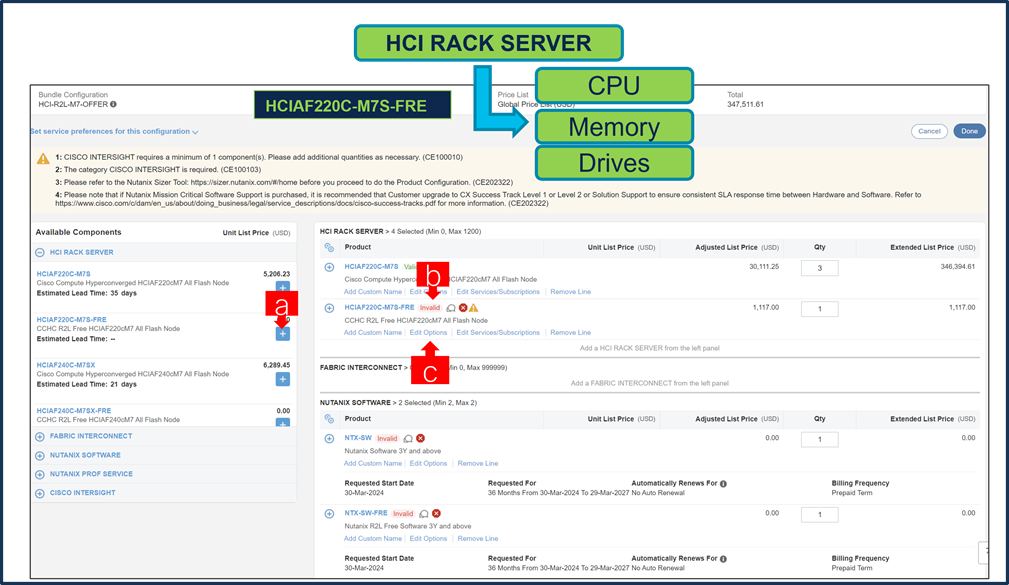
Task: Click the info icon beside HCI-R2L-M7-OFFER
Action: pyautogui.click(x=113, y=104)
